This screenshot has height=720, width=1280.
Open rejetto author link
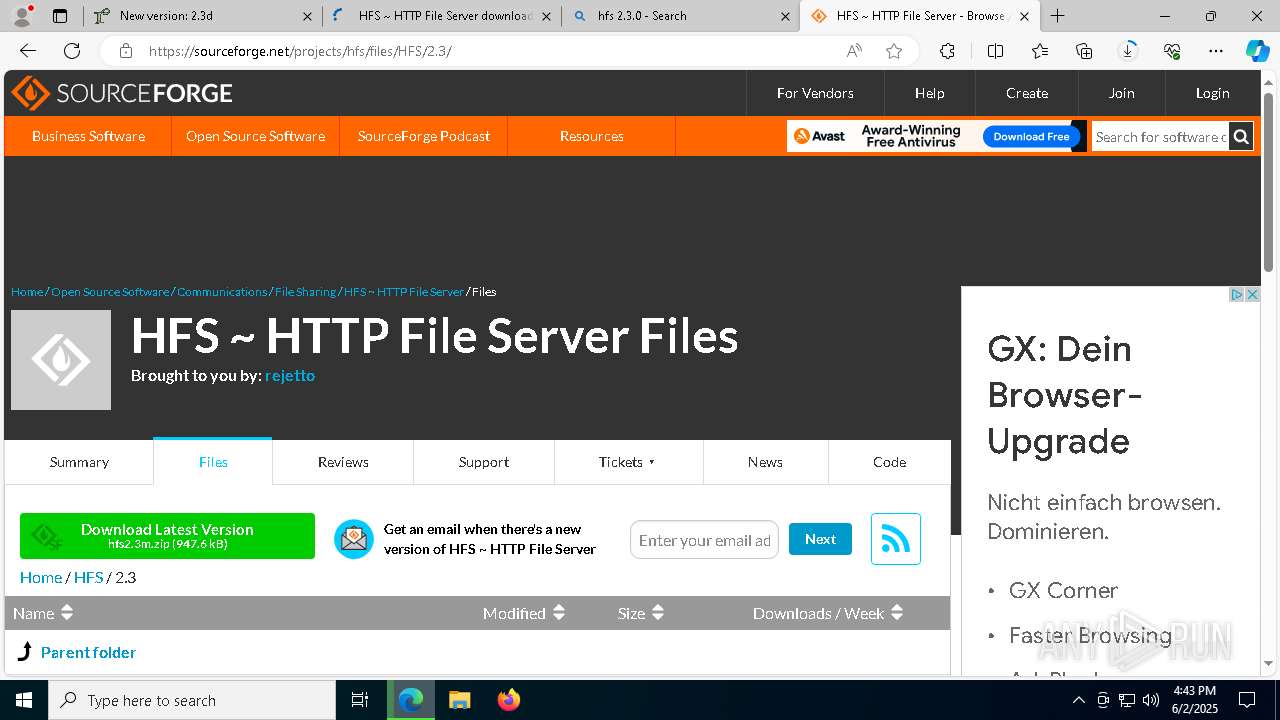coord(290,375)
